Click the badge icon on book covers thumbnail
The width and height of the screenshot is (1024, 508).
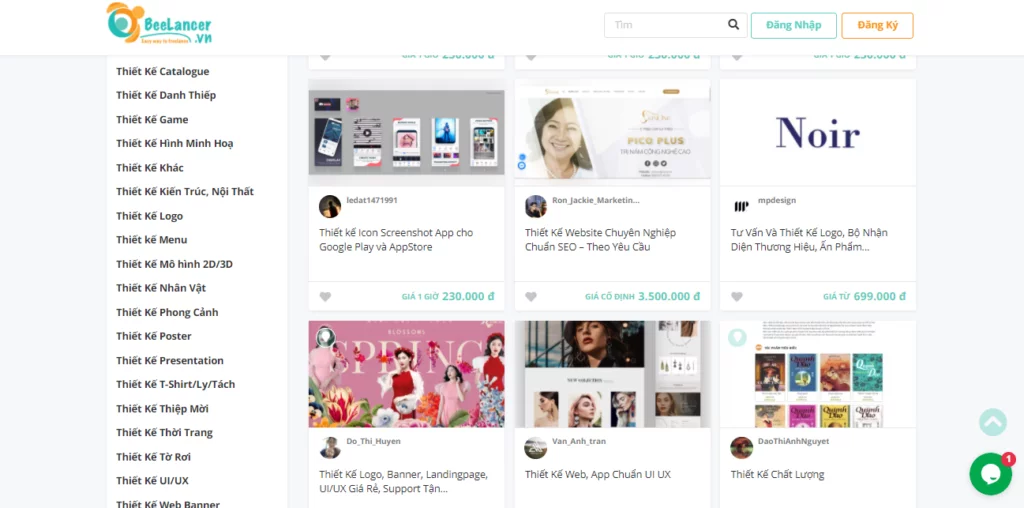click(x=737, y=337)
